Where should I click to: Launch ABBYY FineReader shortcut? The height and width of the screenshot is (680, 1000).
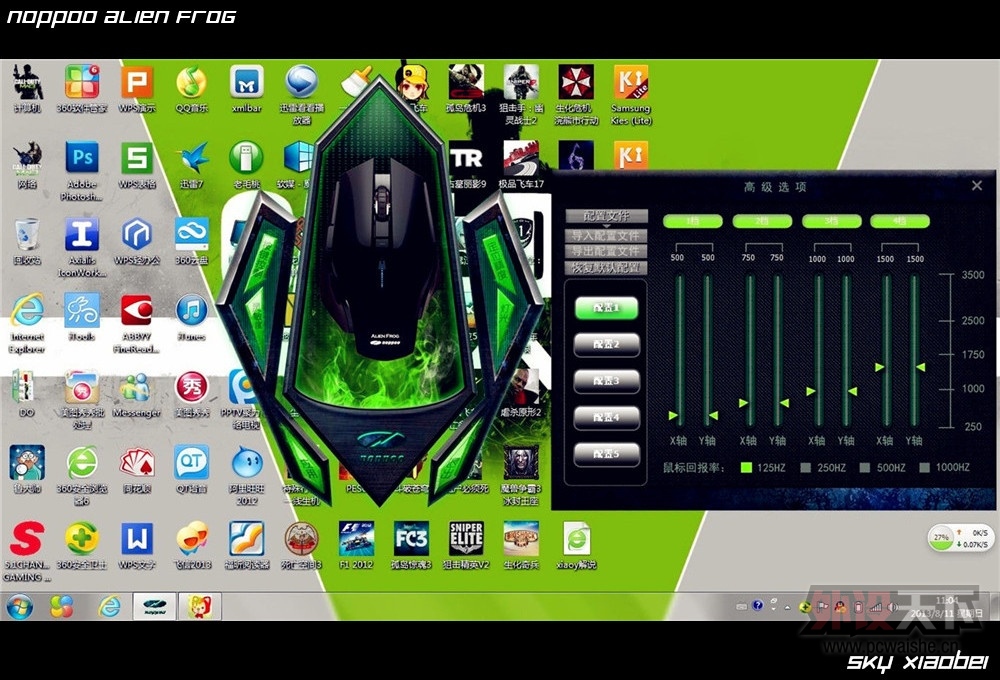[x=136, y=323]
